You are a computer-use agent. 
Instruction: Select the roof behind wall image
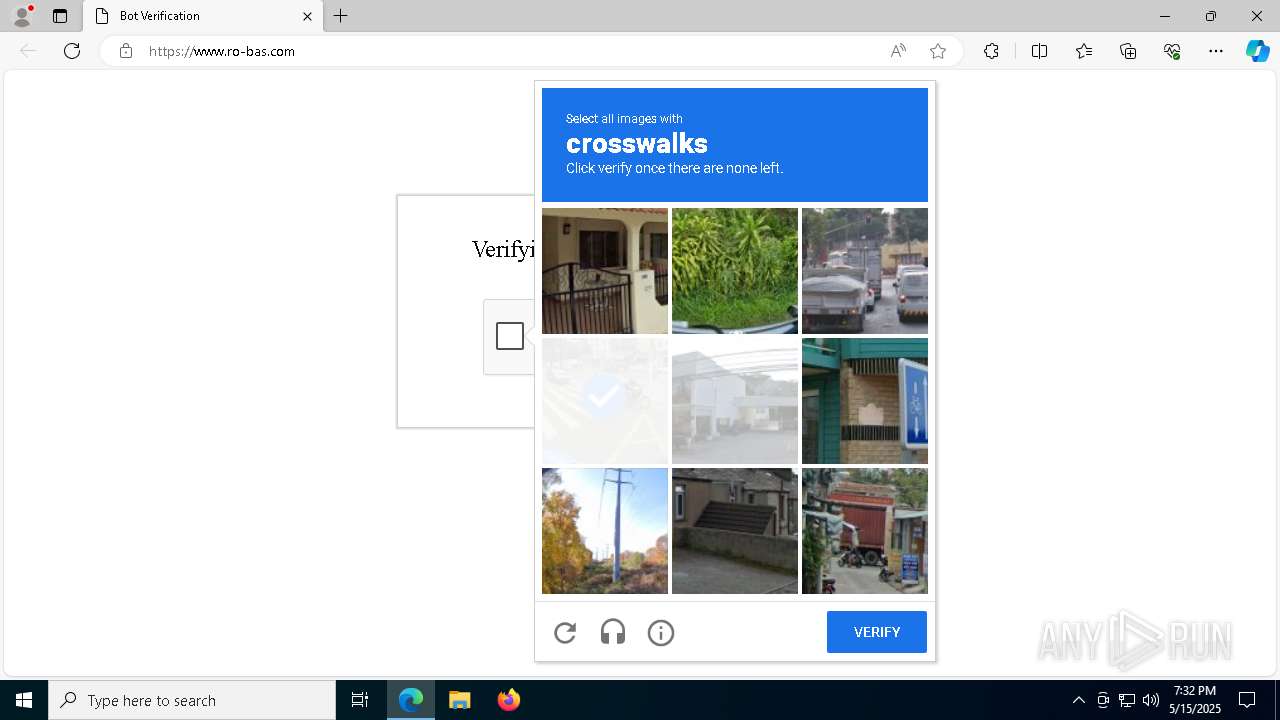pos(735,531)
